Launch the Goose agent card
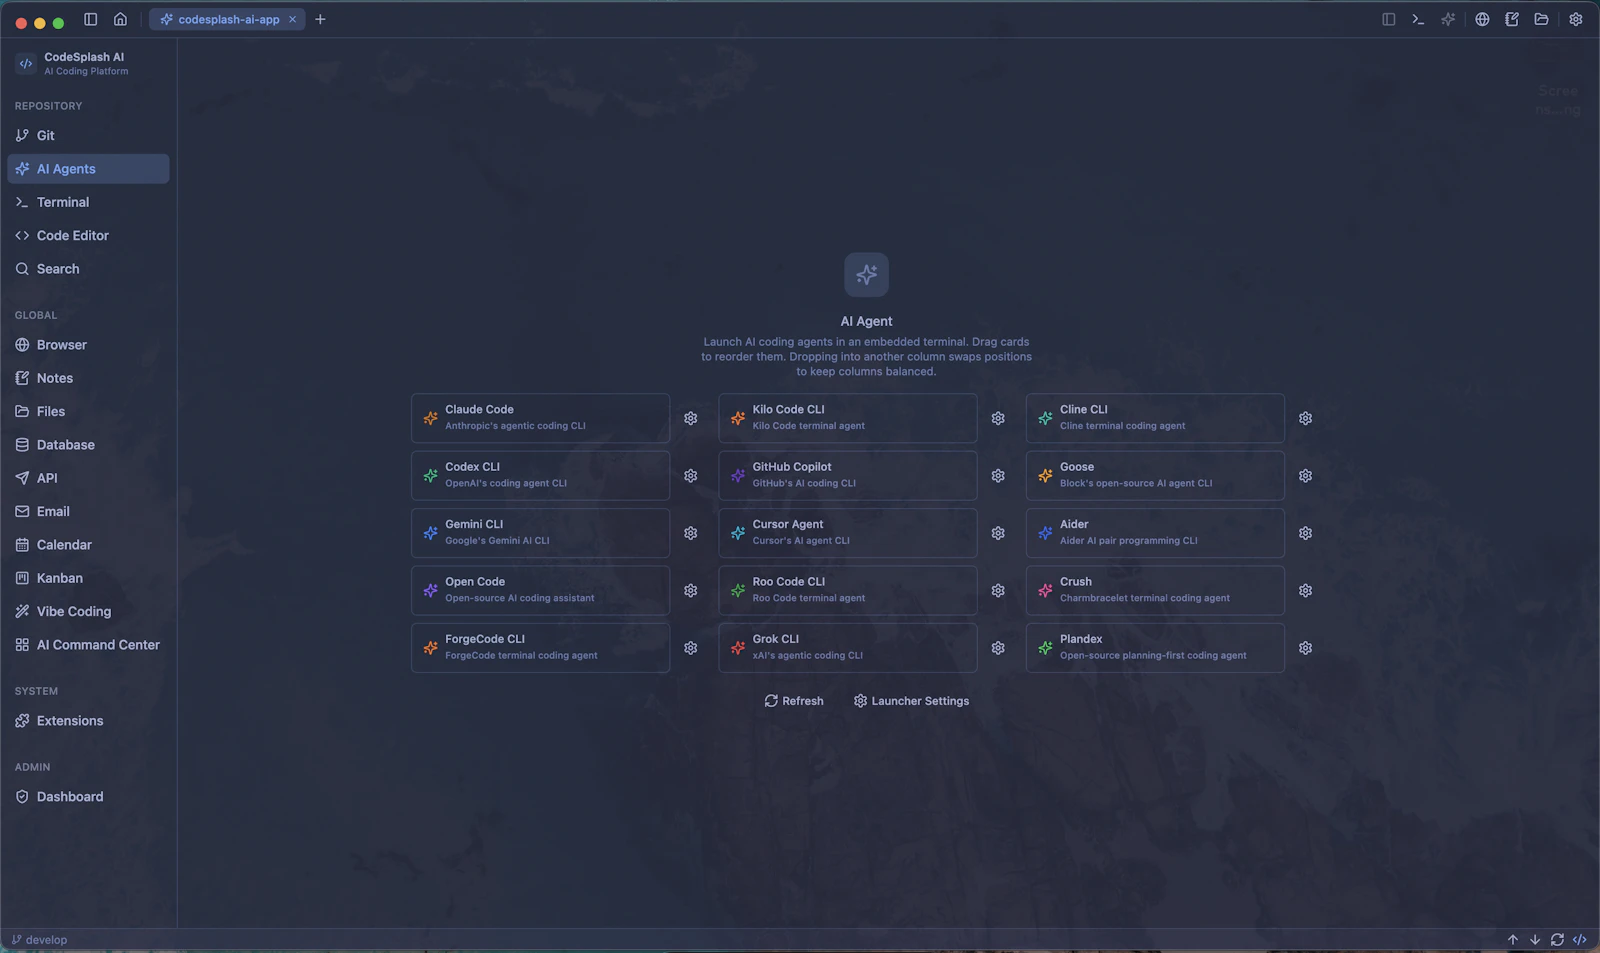This screenshot has height=953, width=1600. (x=1155, y=476)
